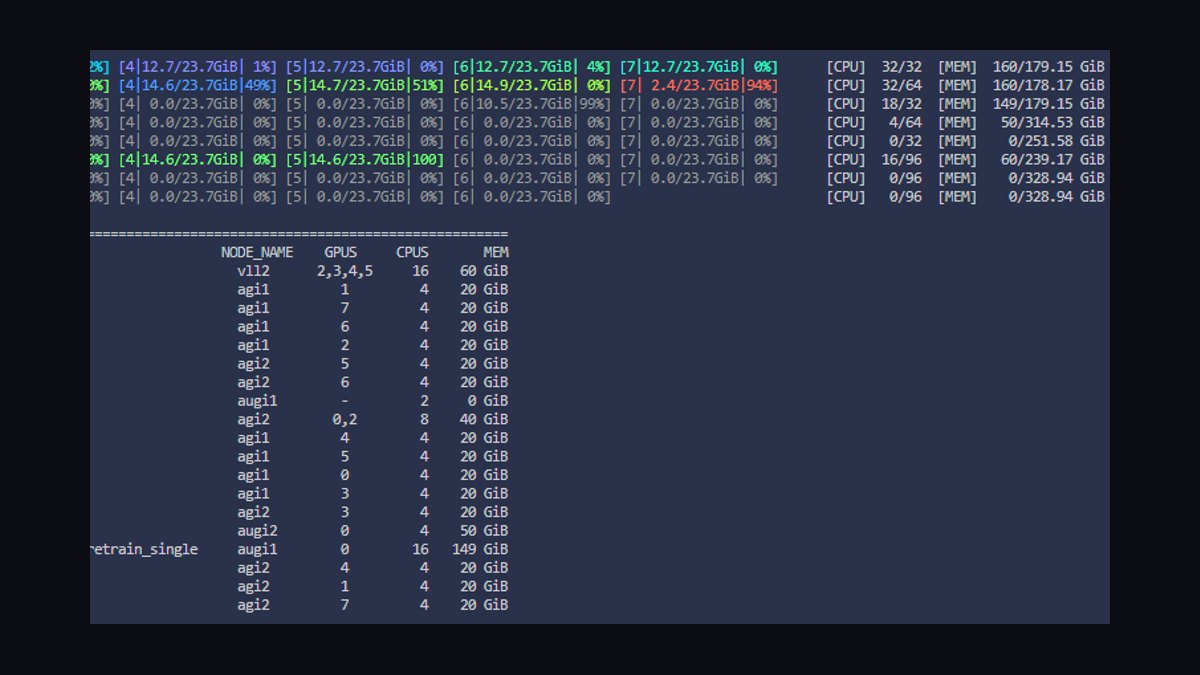This screenshot has width=1200, height=675.
Task: Select memory value 0/251.58 GiB
Action: 1057,141
